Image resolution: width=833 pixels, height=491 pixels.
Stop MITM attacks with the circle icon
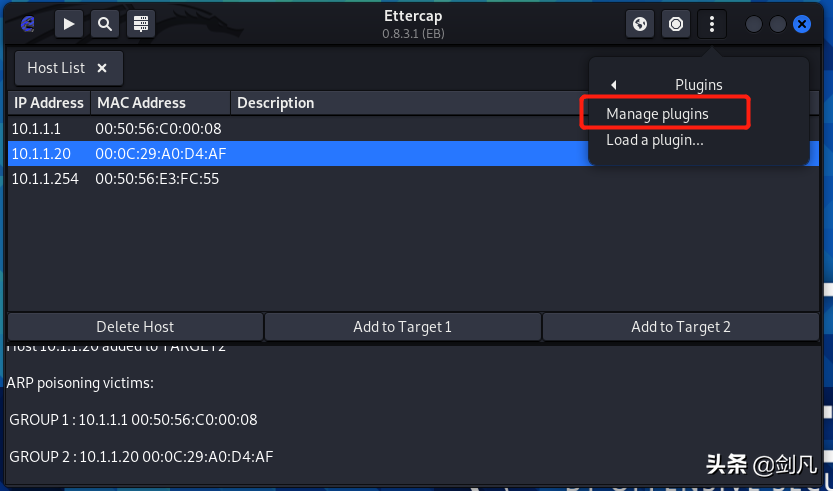(676, 24)
